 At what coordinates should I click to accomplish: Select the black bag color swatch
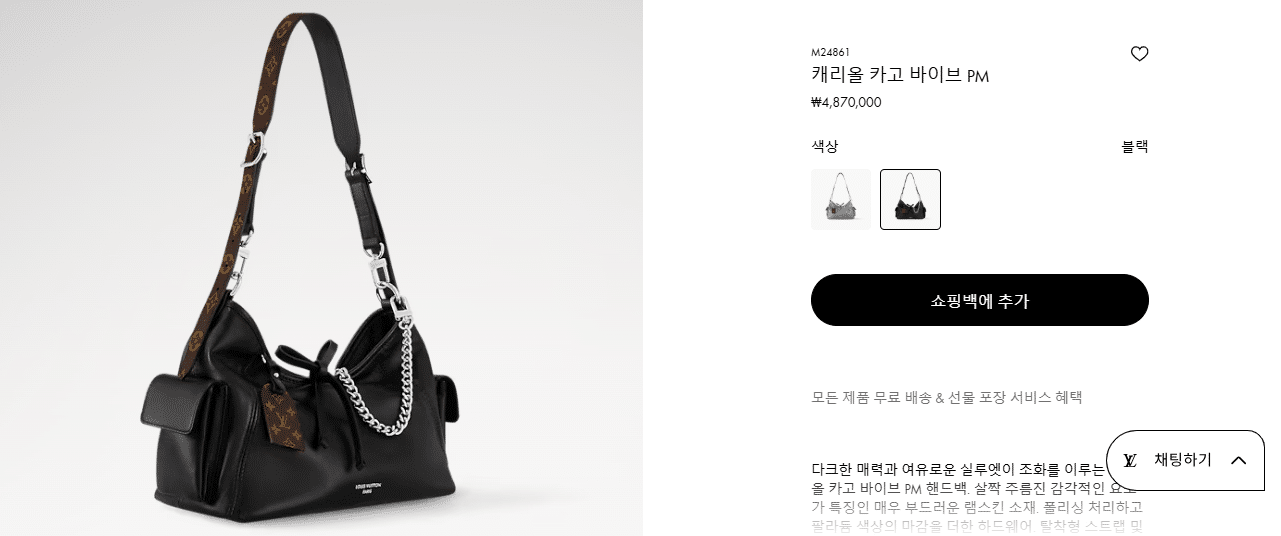click(910, 199)
